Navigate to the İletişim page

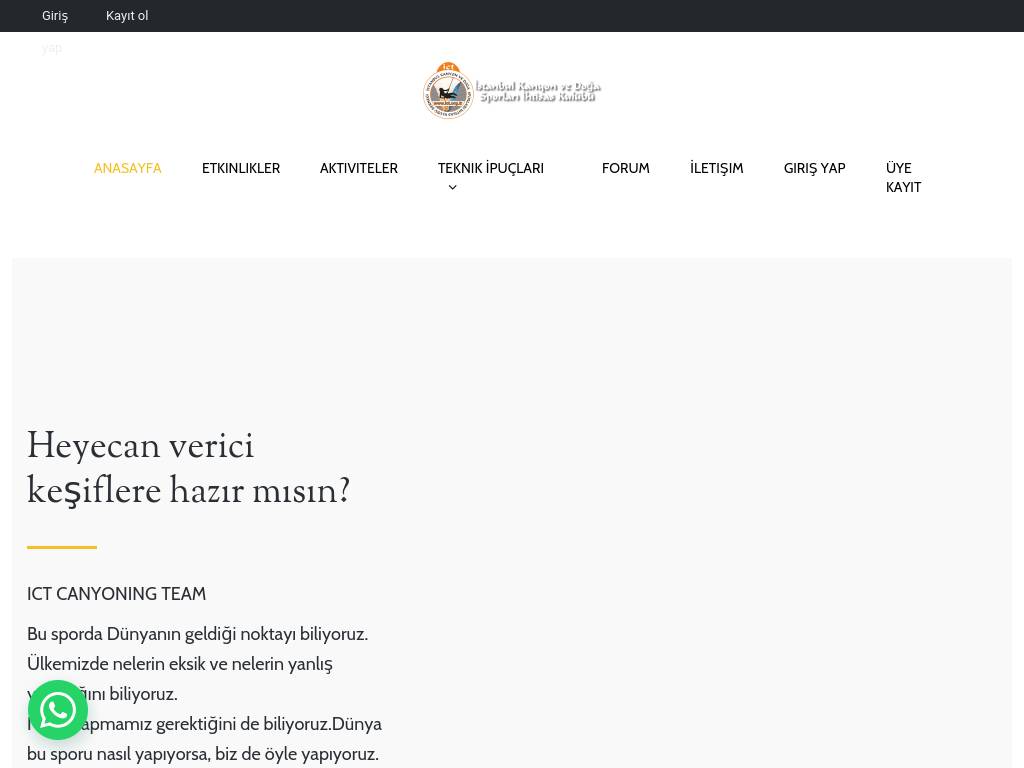[x=716, y=168]
